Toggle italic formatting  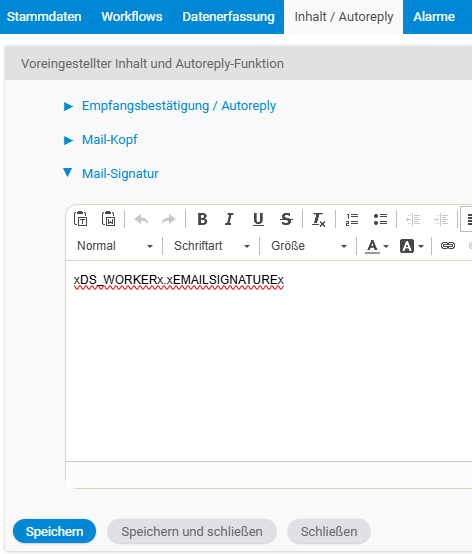point(230,219)
